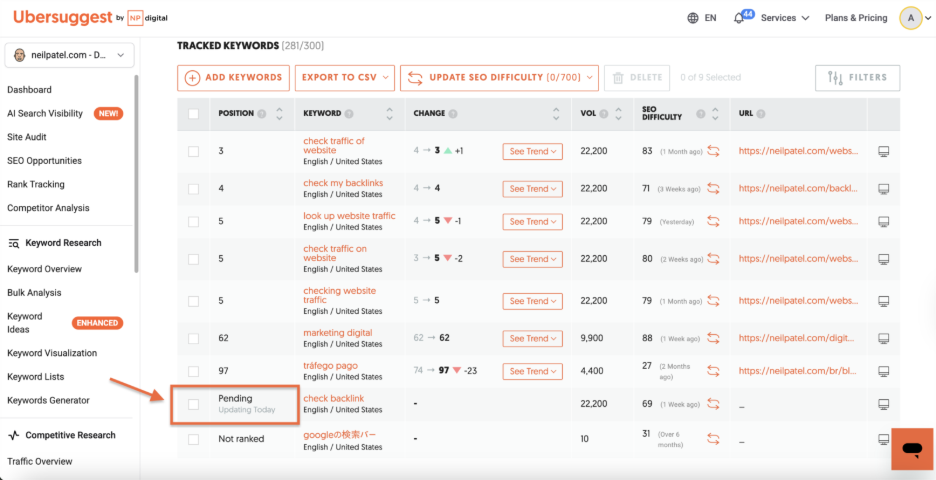Open Rank Tracking in sidebar
The image size is (936, 480).
36,184
